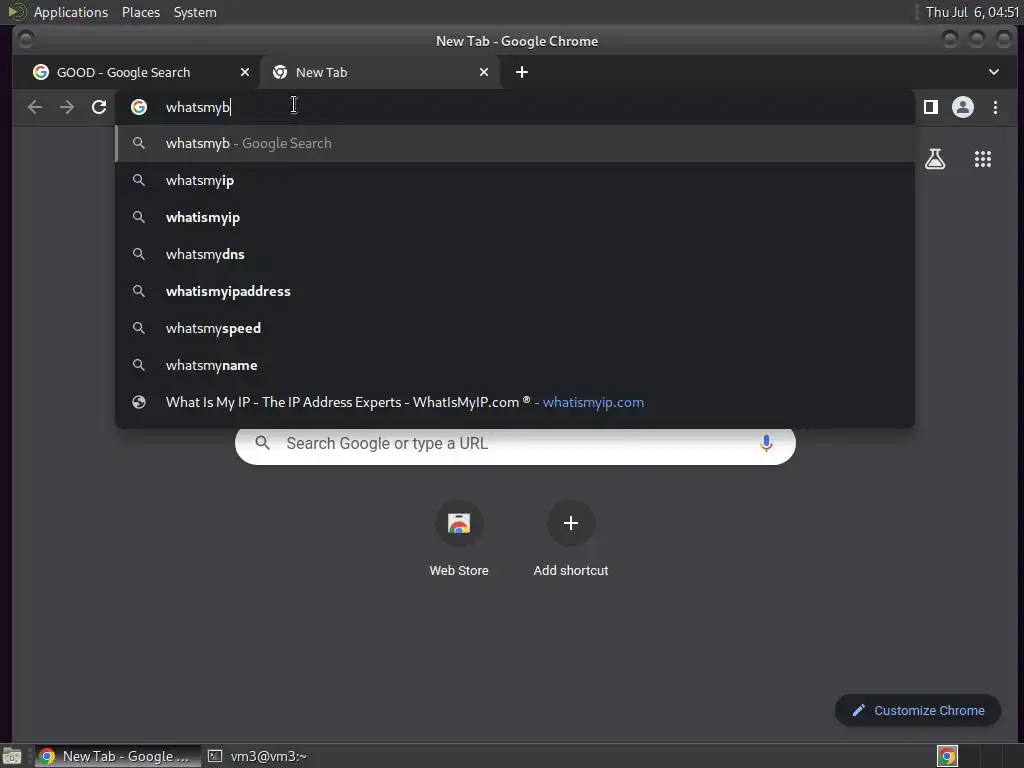
Task: Close the GOOD - Google Search tab
Action: (245, 72)
